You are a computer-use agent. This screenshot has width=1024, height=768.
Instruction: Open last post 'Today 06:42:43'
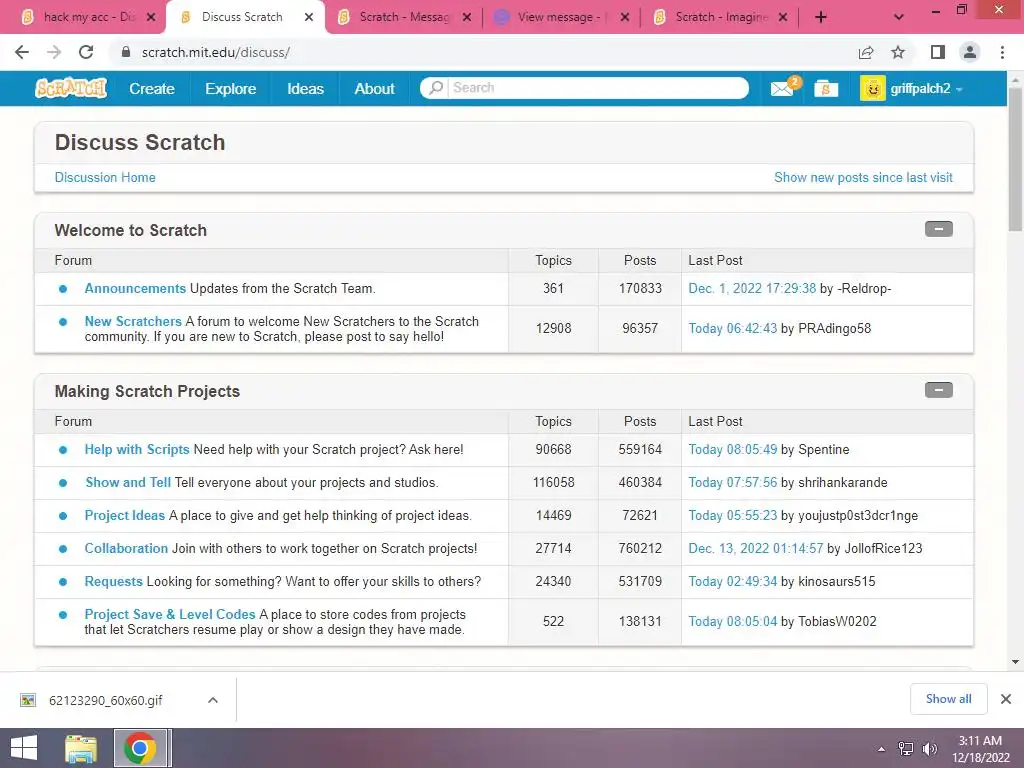(x=733, y=328)
